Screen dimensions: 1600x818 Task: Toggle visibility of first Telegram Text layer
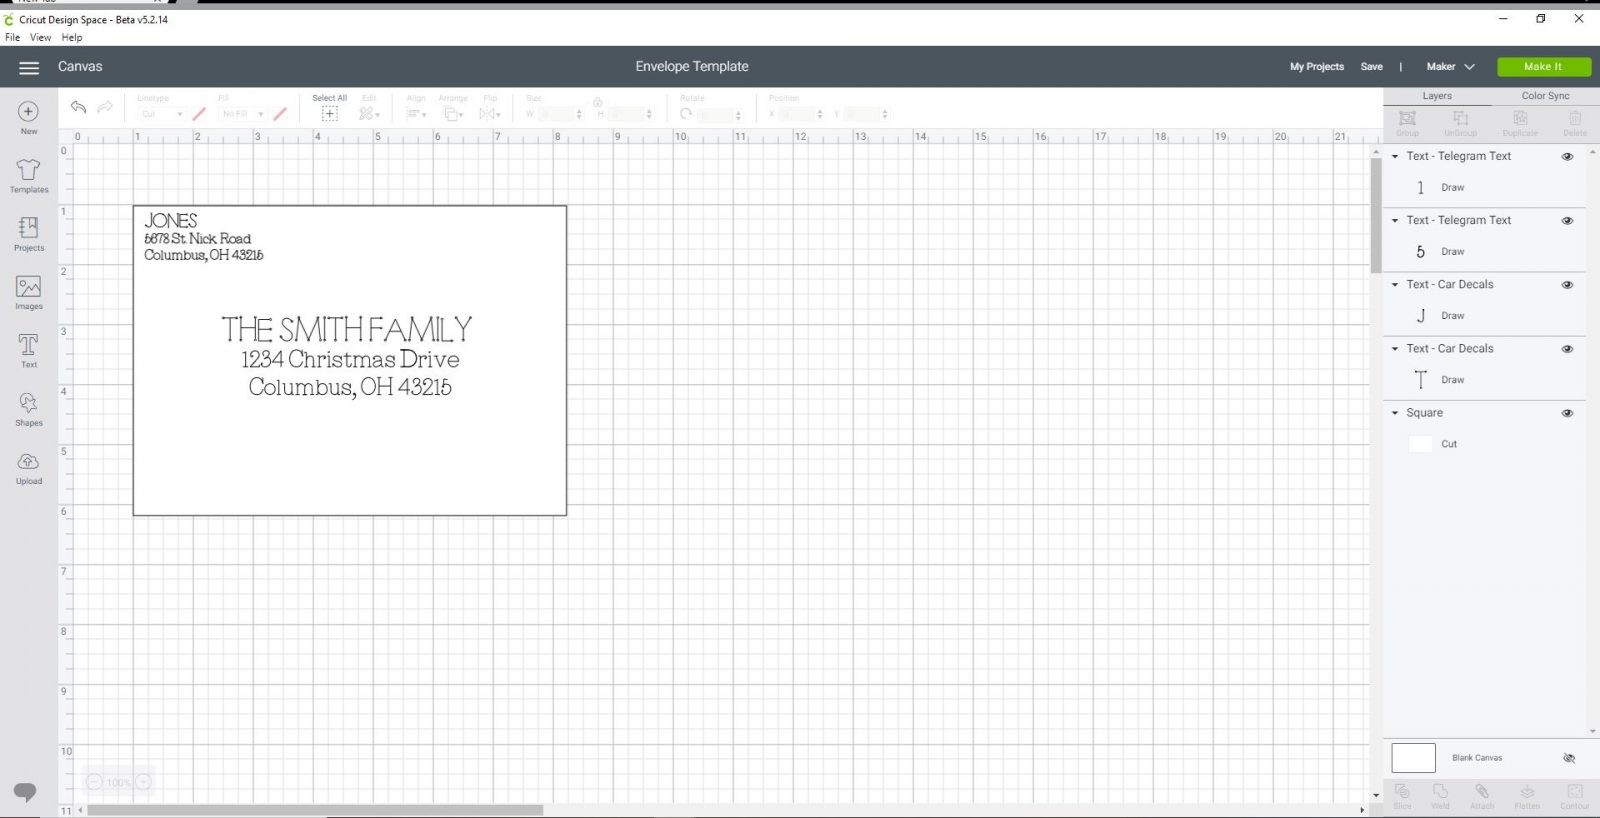click(1567, 157)
